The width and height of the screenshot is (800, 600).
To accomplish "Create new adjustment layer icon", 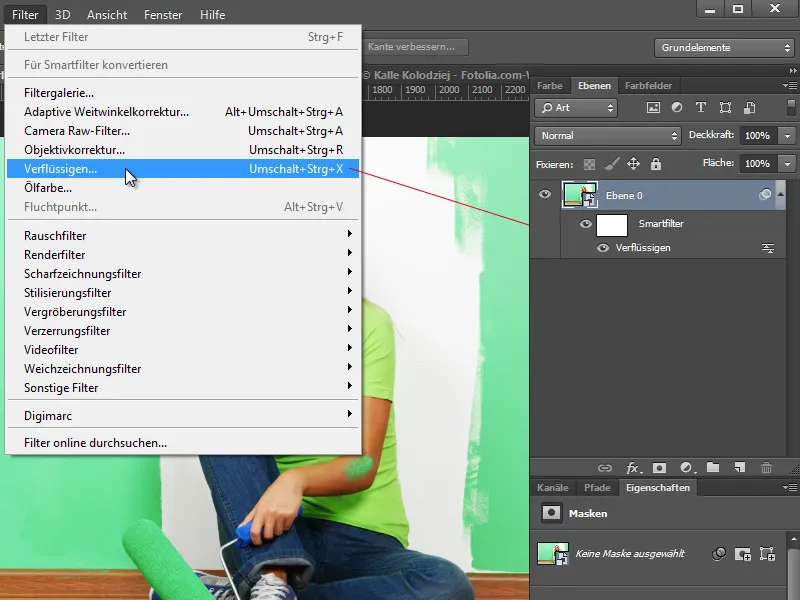I will 687,468.
